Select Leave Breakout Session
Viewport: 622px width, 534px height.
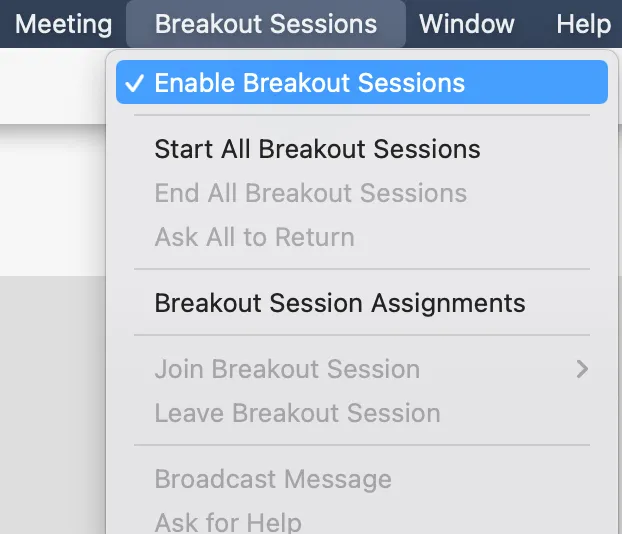(297, 413)
